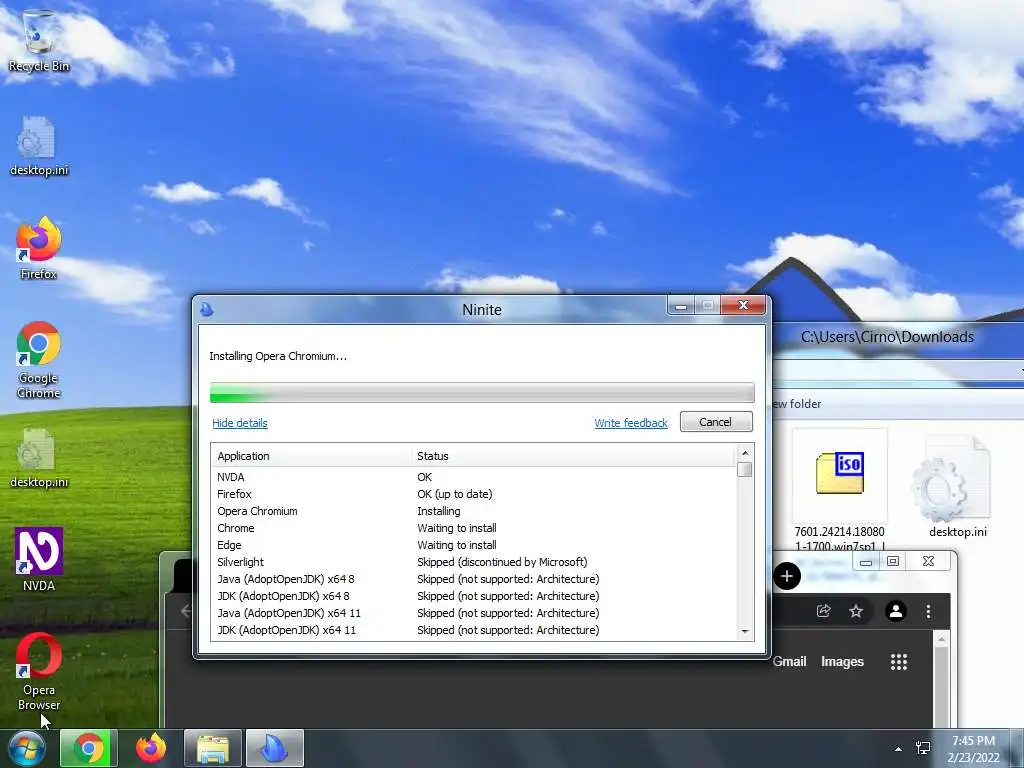Click the installation progress bar
The width and height of the screenshot is (1024, 768).
(482, 392)
